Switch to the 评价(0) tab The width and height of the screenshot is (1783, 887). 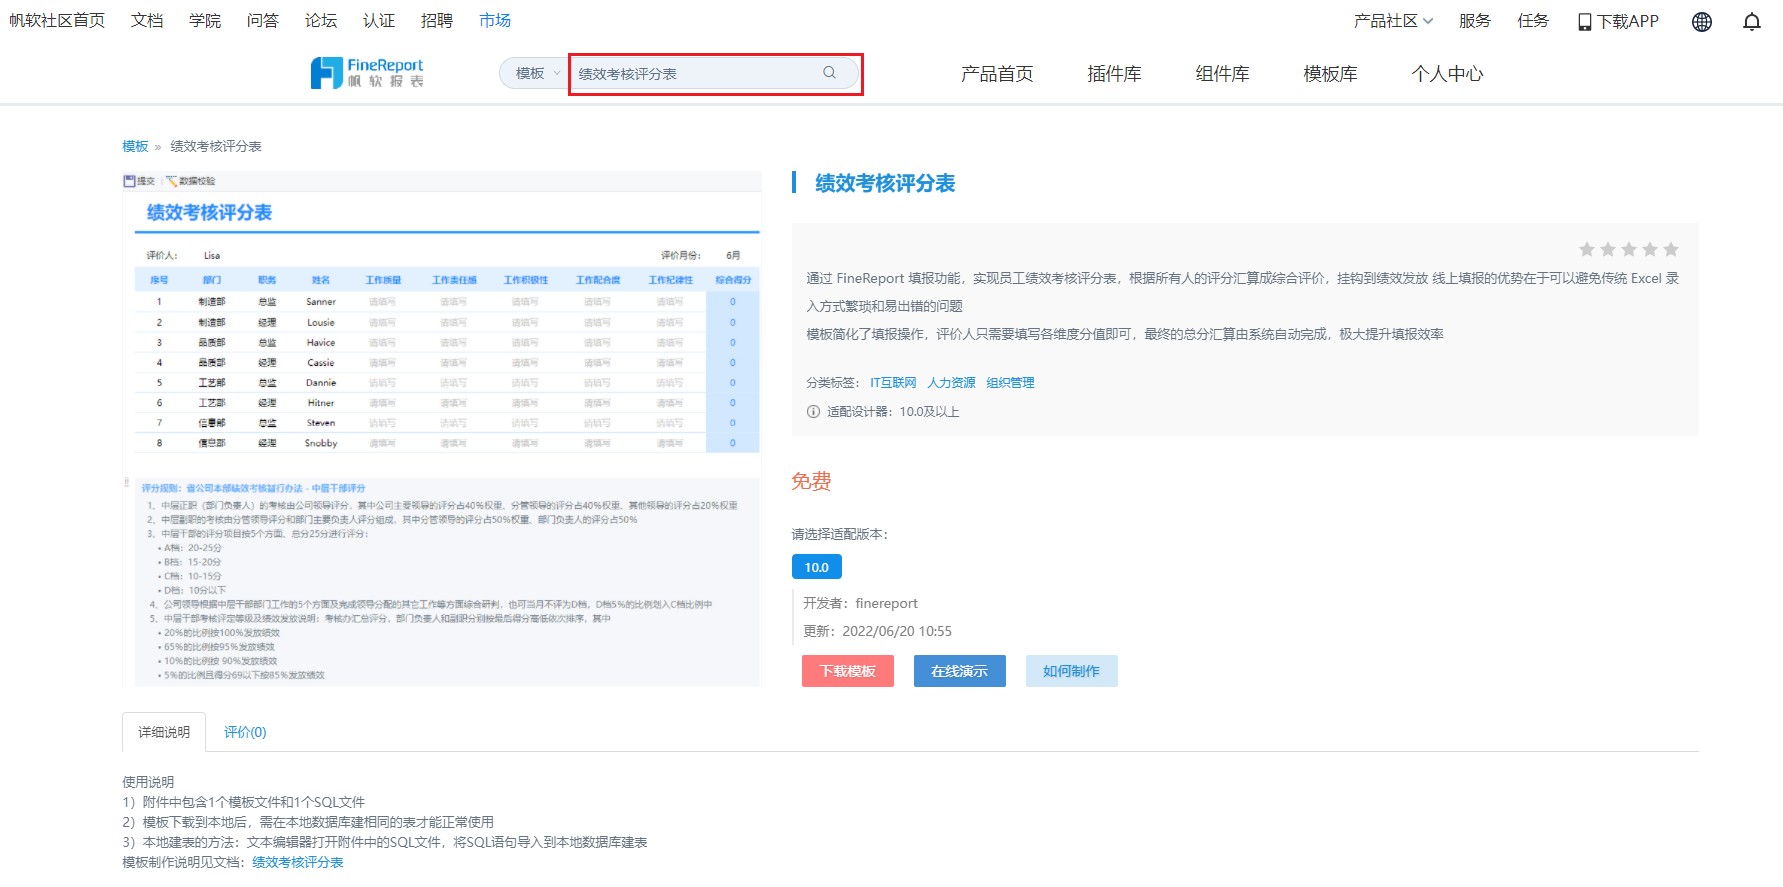[245, 732]
